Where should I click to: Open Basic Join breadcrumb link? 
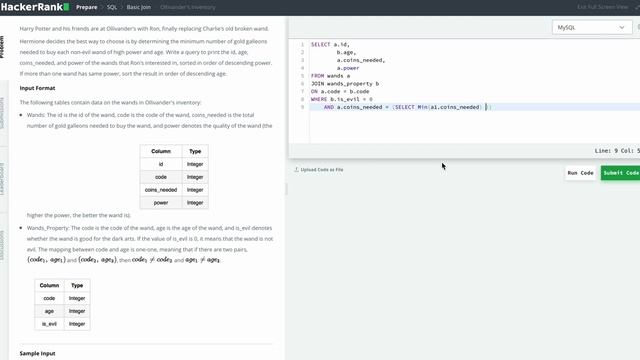pos(139,7)
